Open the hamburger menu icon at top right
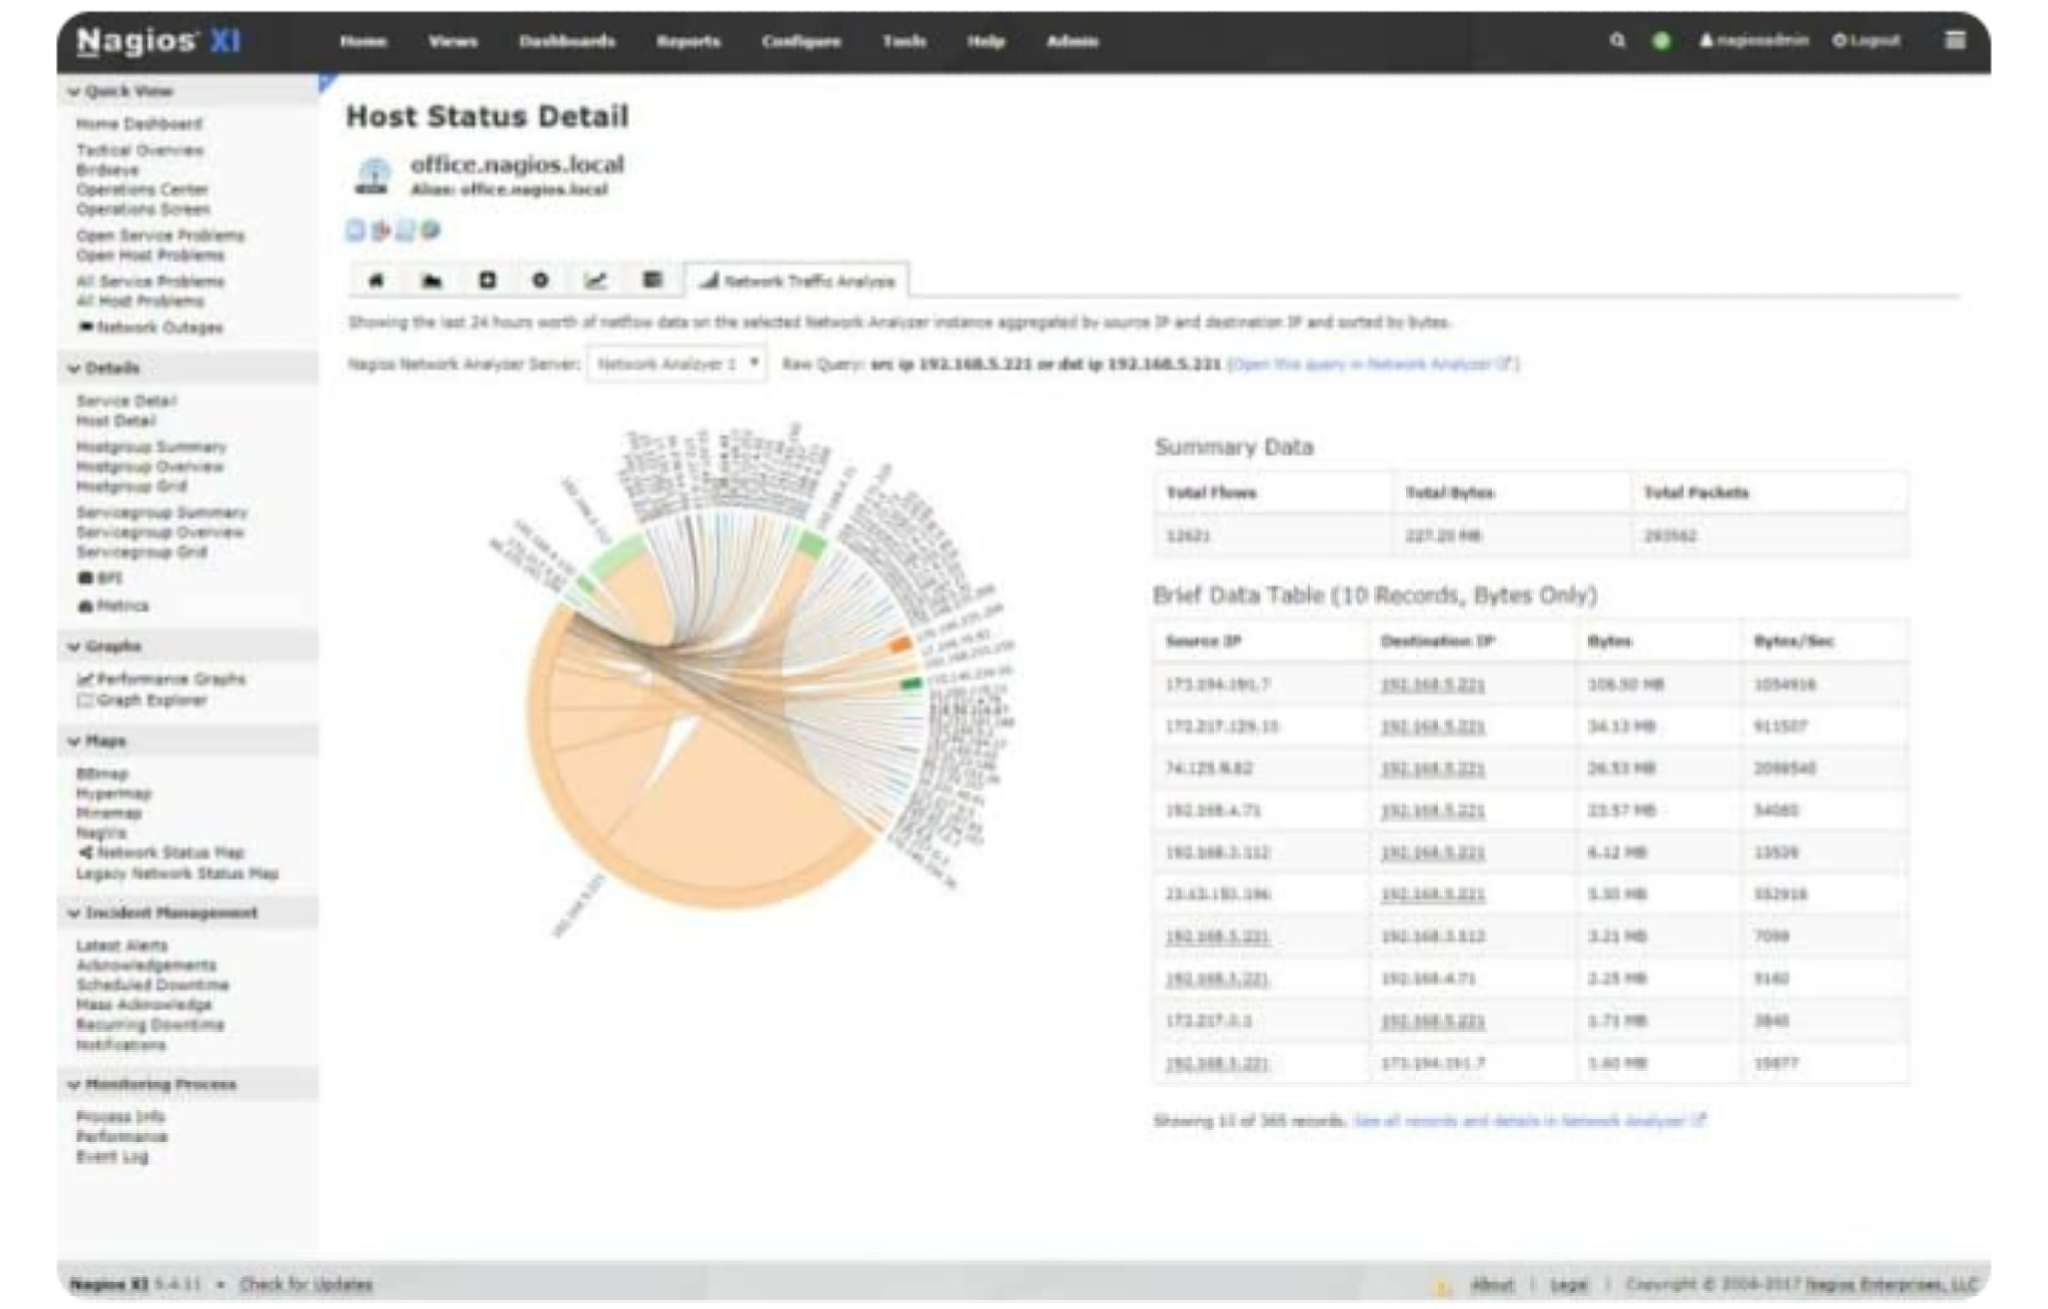 [x=1955, y=40]
